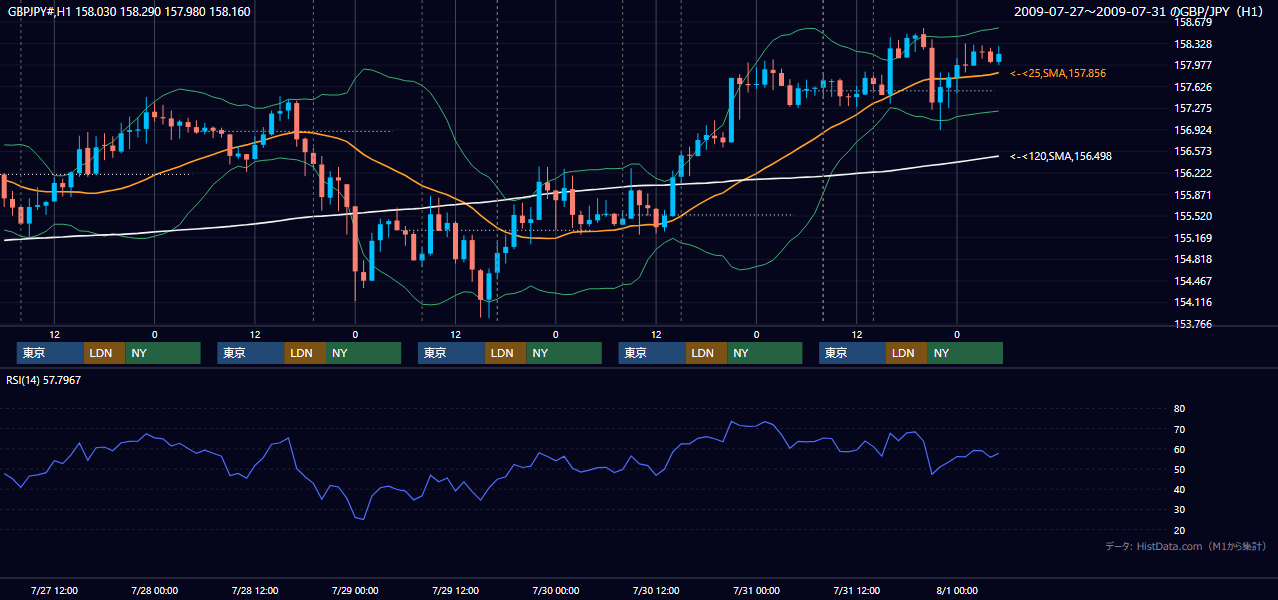Click the 7/31 00:00 time label
This screenshot has width=1278, height=600.
756,590
